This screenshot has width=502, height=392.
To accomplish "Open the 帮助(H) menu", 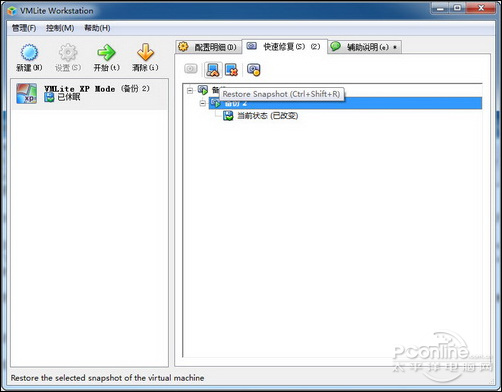I will click(x=97, y=28).
